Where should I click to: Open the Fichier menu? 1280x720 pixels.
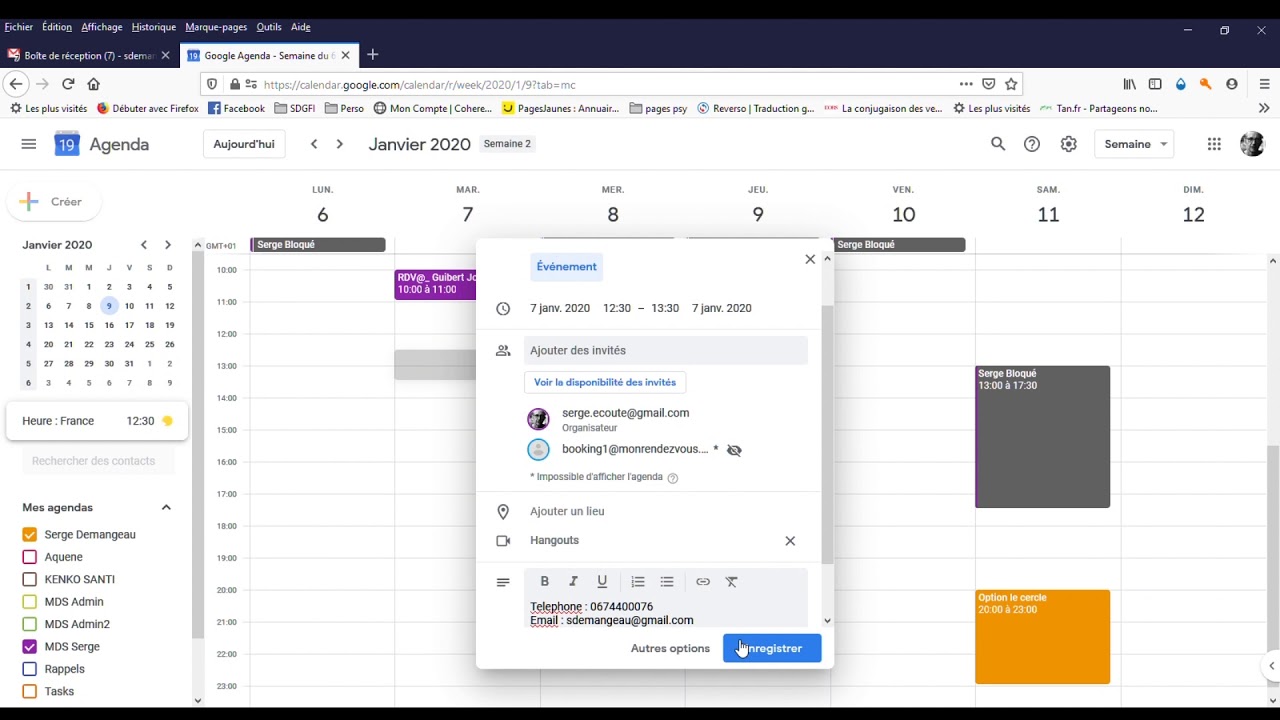[19, 27]
